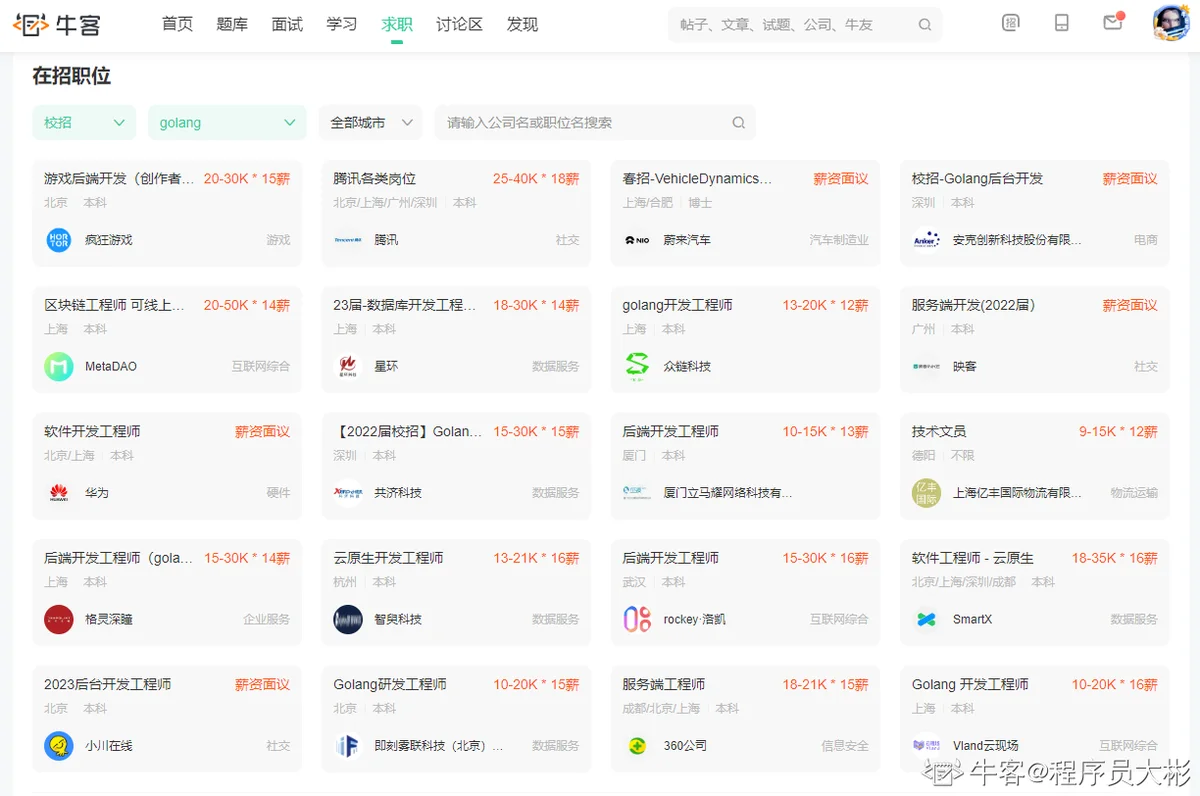Open the 发现 nav tab
1200x796 pixels.
pos(522,24)
